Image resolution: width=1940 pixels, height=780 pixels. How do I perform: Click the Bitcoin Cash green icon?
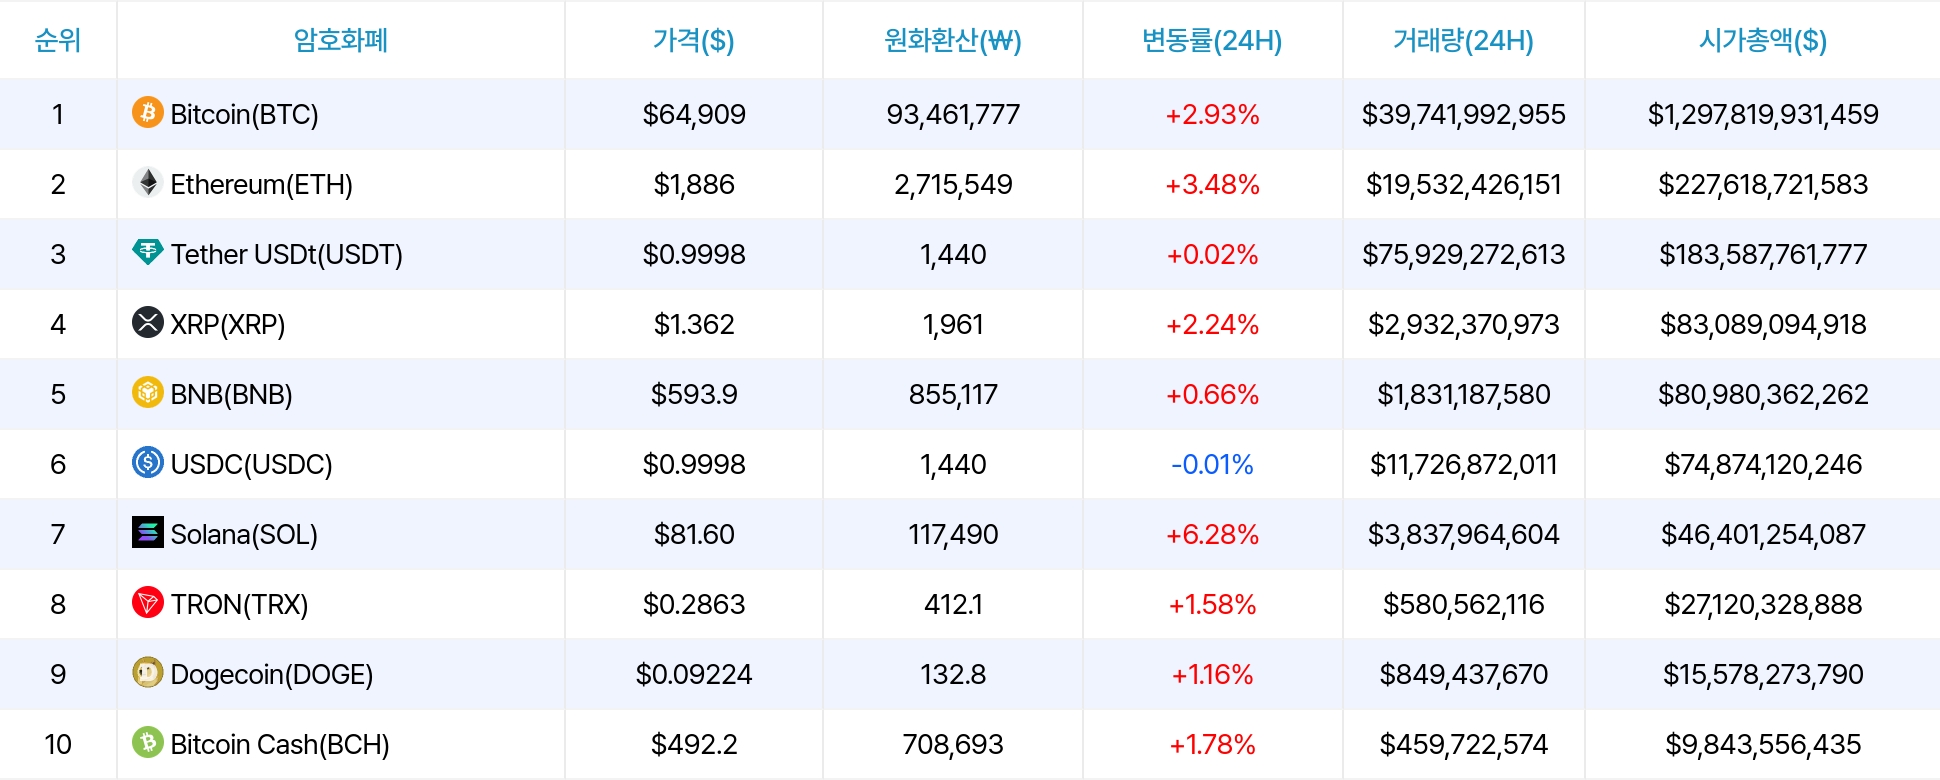(x=148, y=742)
